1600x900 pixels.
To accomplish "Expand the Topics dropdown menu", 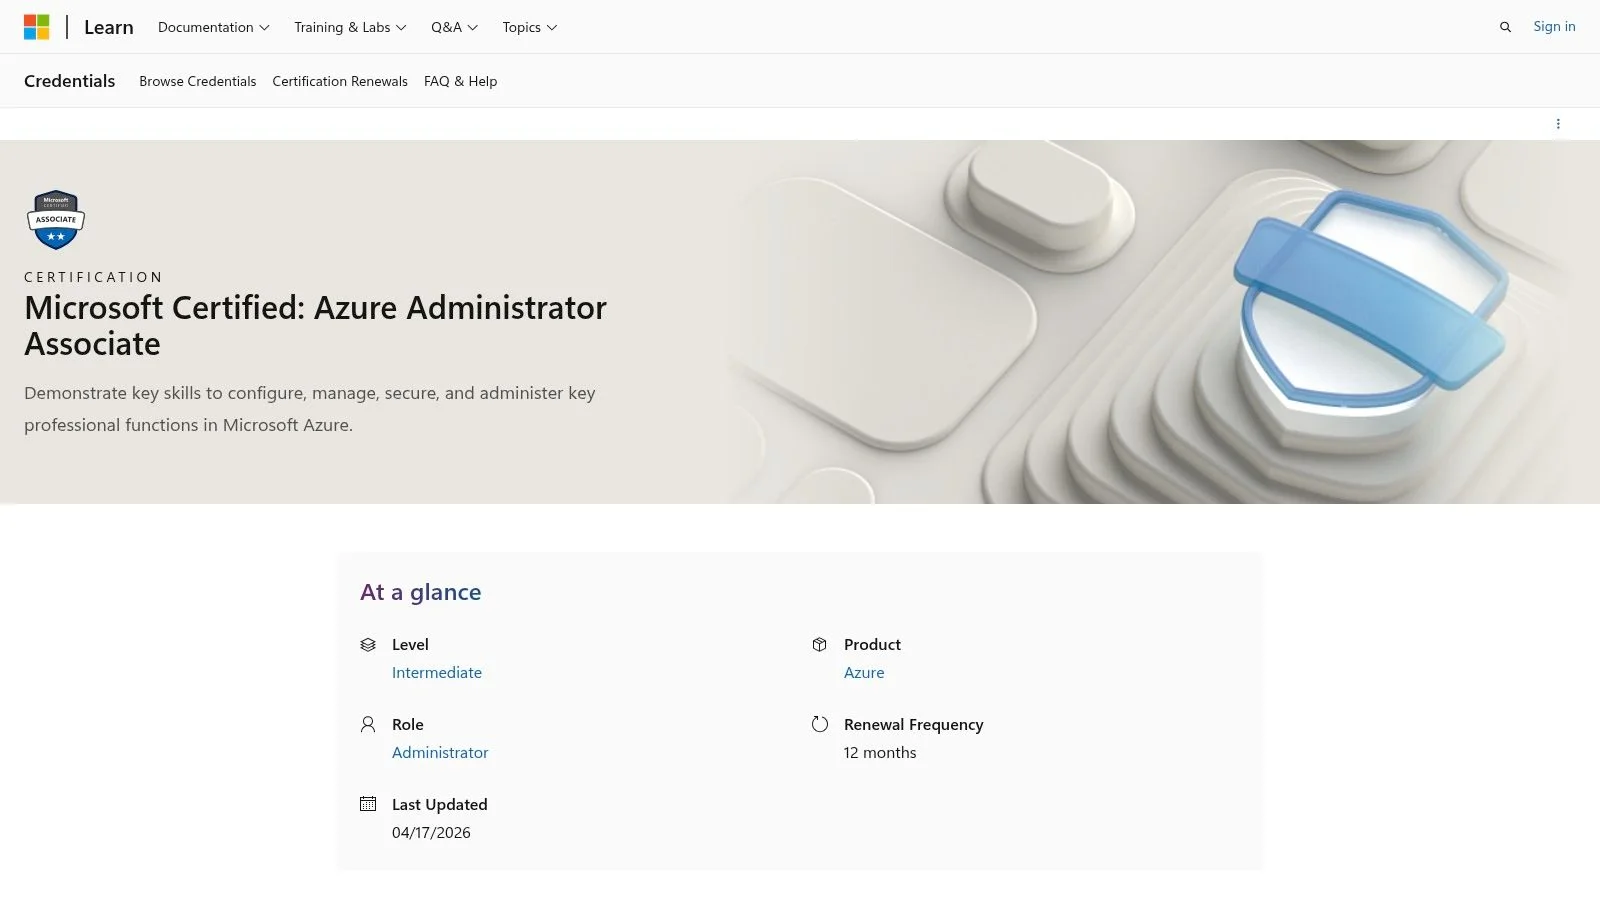I will pyautogui.click(x=530, y=27).
